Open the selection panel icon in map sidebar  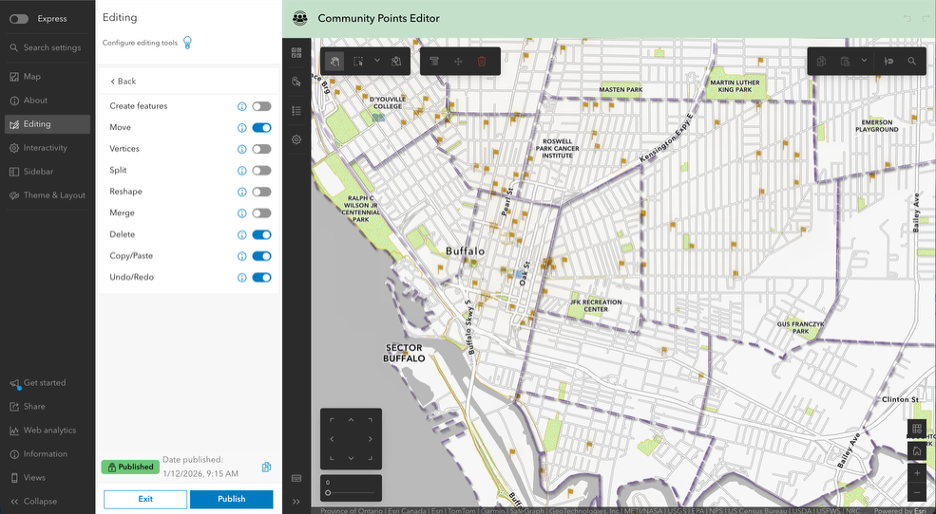pos(297,82)
